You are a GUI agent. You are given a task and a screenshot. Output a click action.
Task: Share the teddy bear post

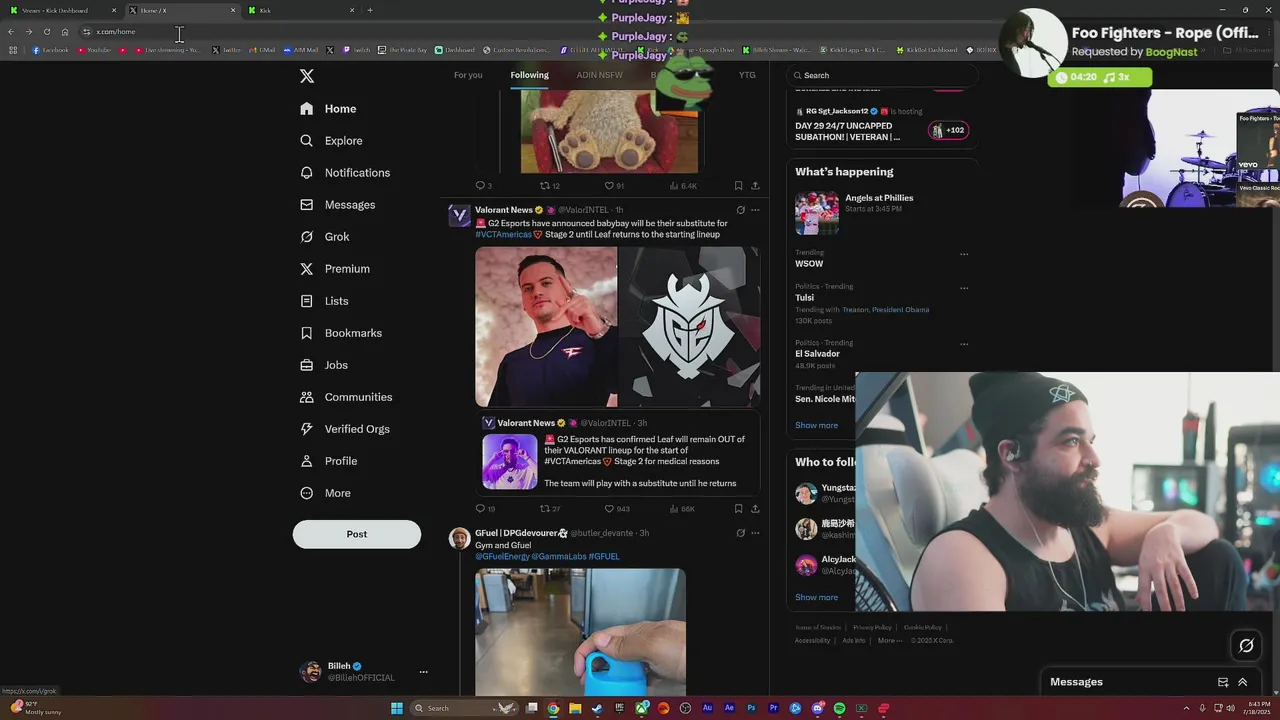pyautogui.click(x=755, y=186)
